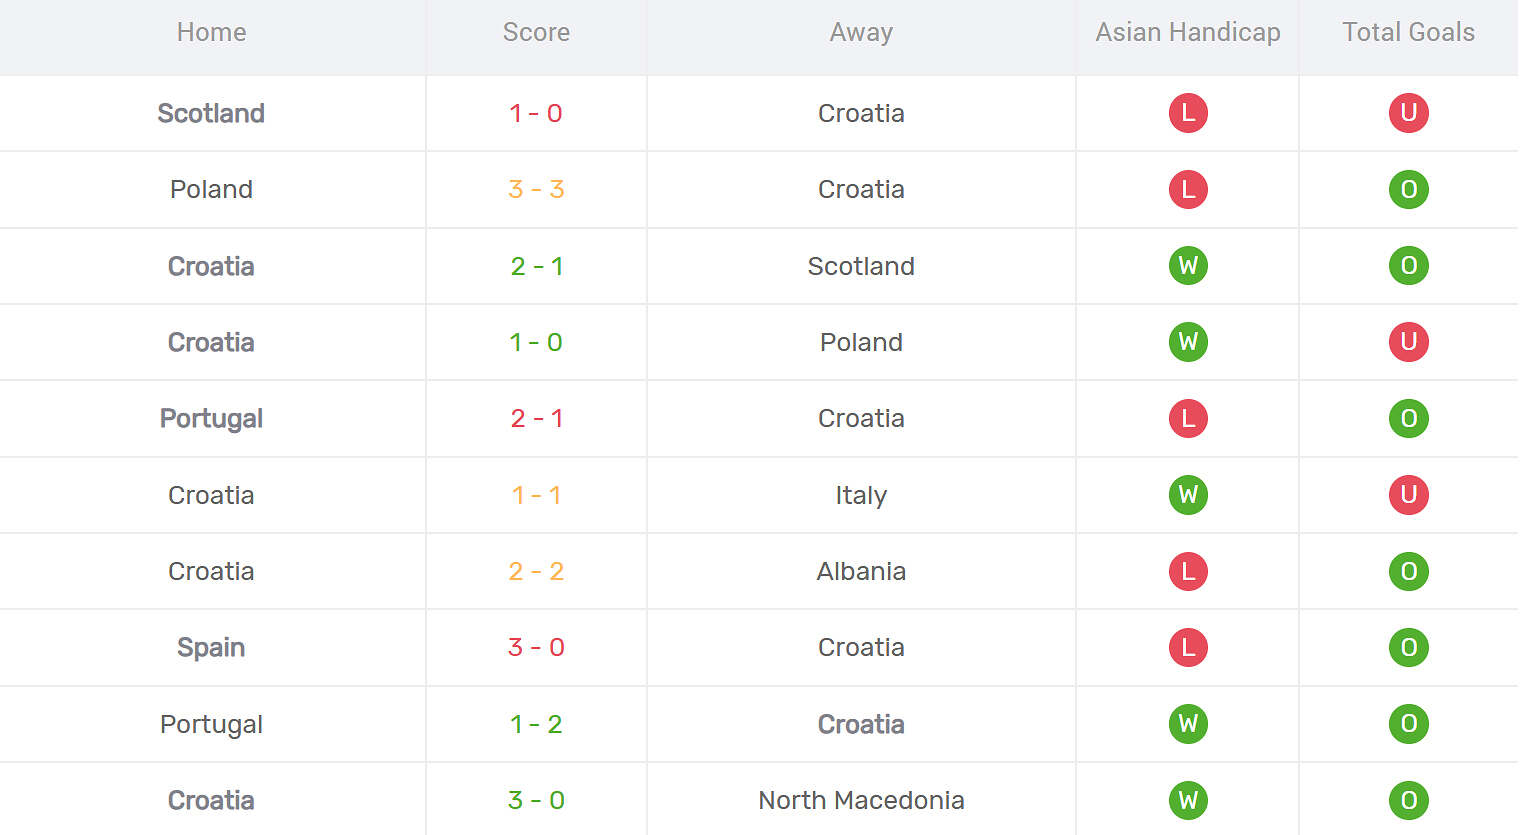Click the O badge in Croatia vs Albania row
1521x835 pixels.
pos(1408,571)
